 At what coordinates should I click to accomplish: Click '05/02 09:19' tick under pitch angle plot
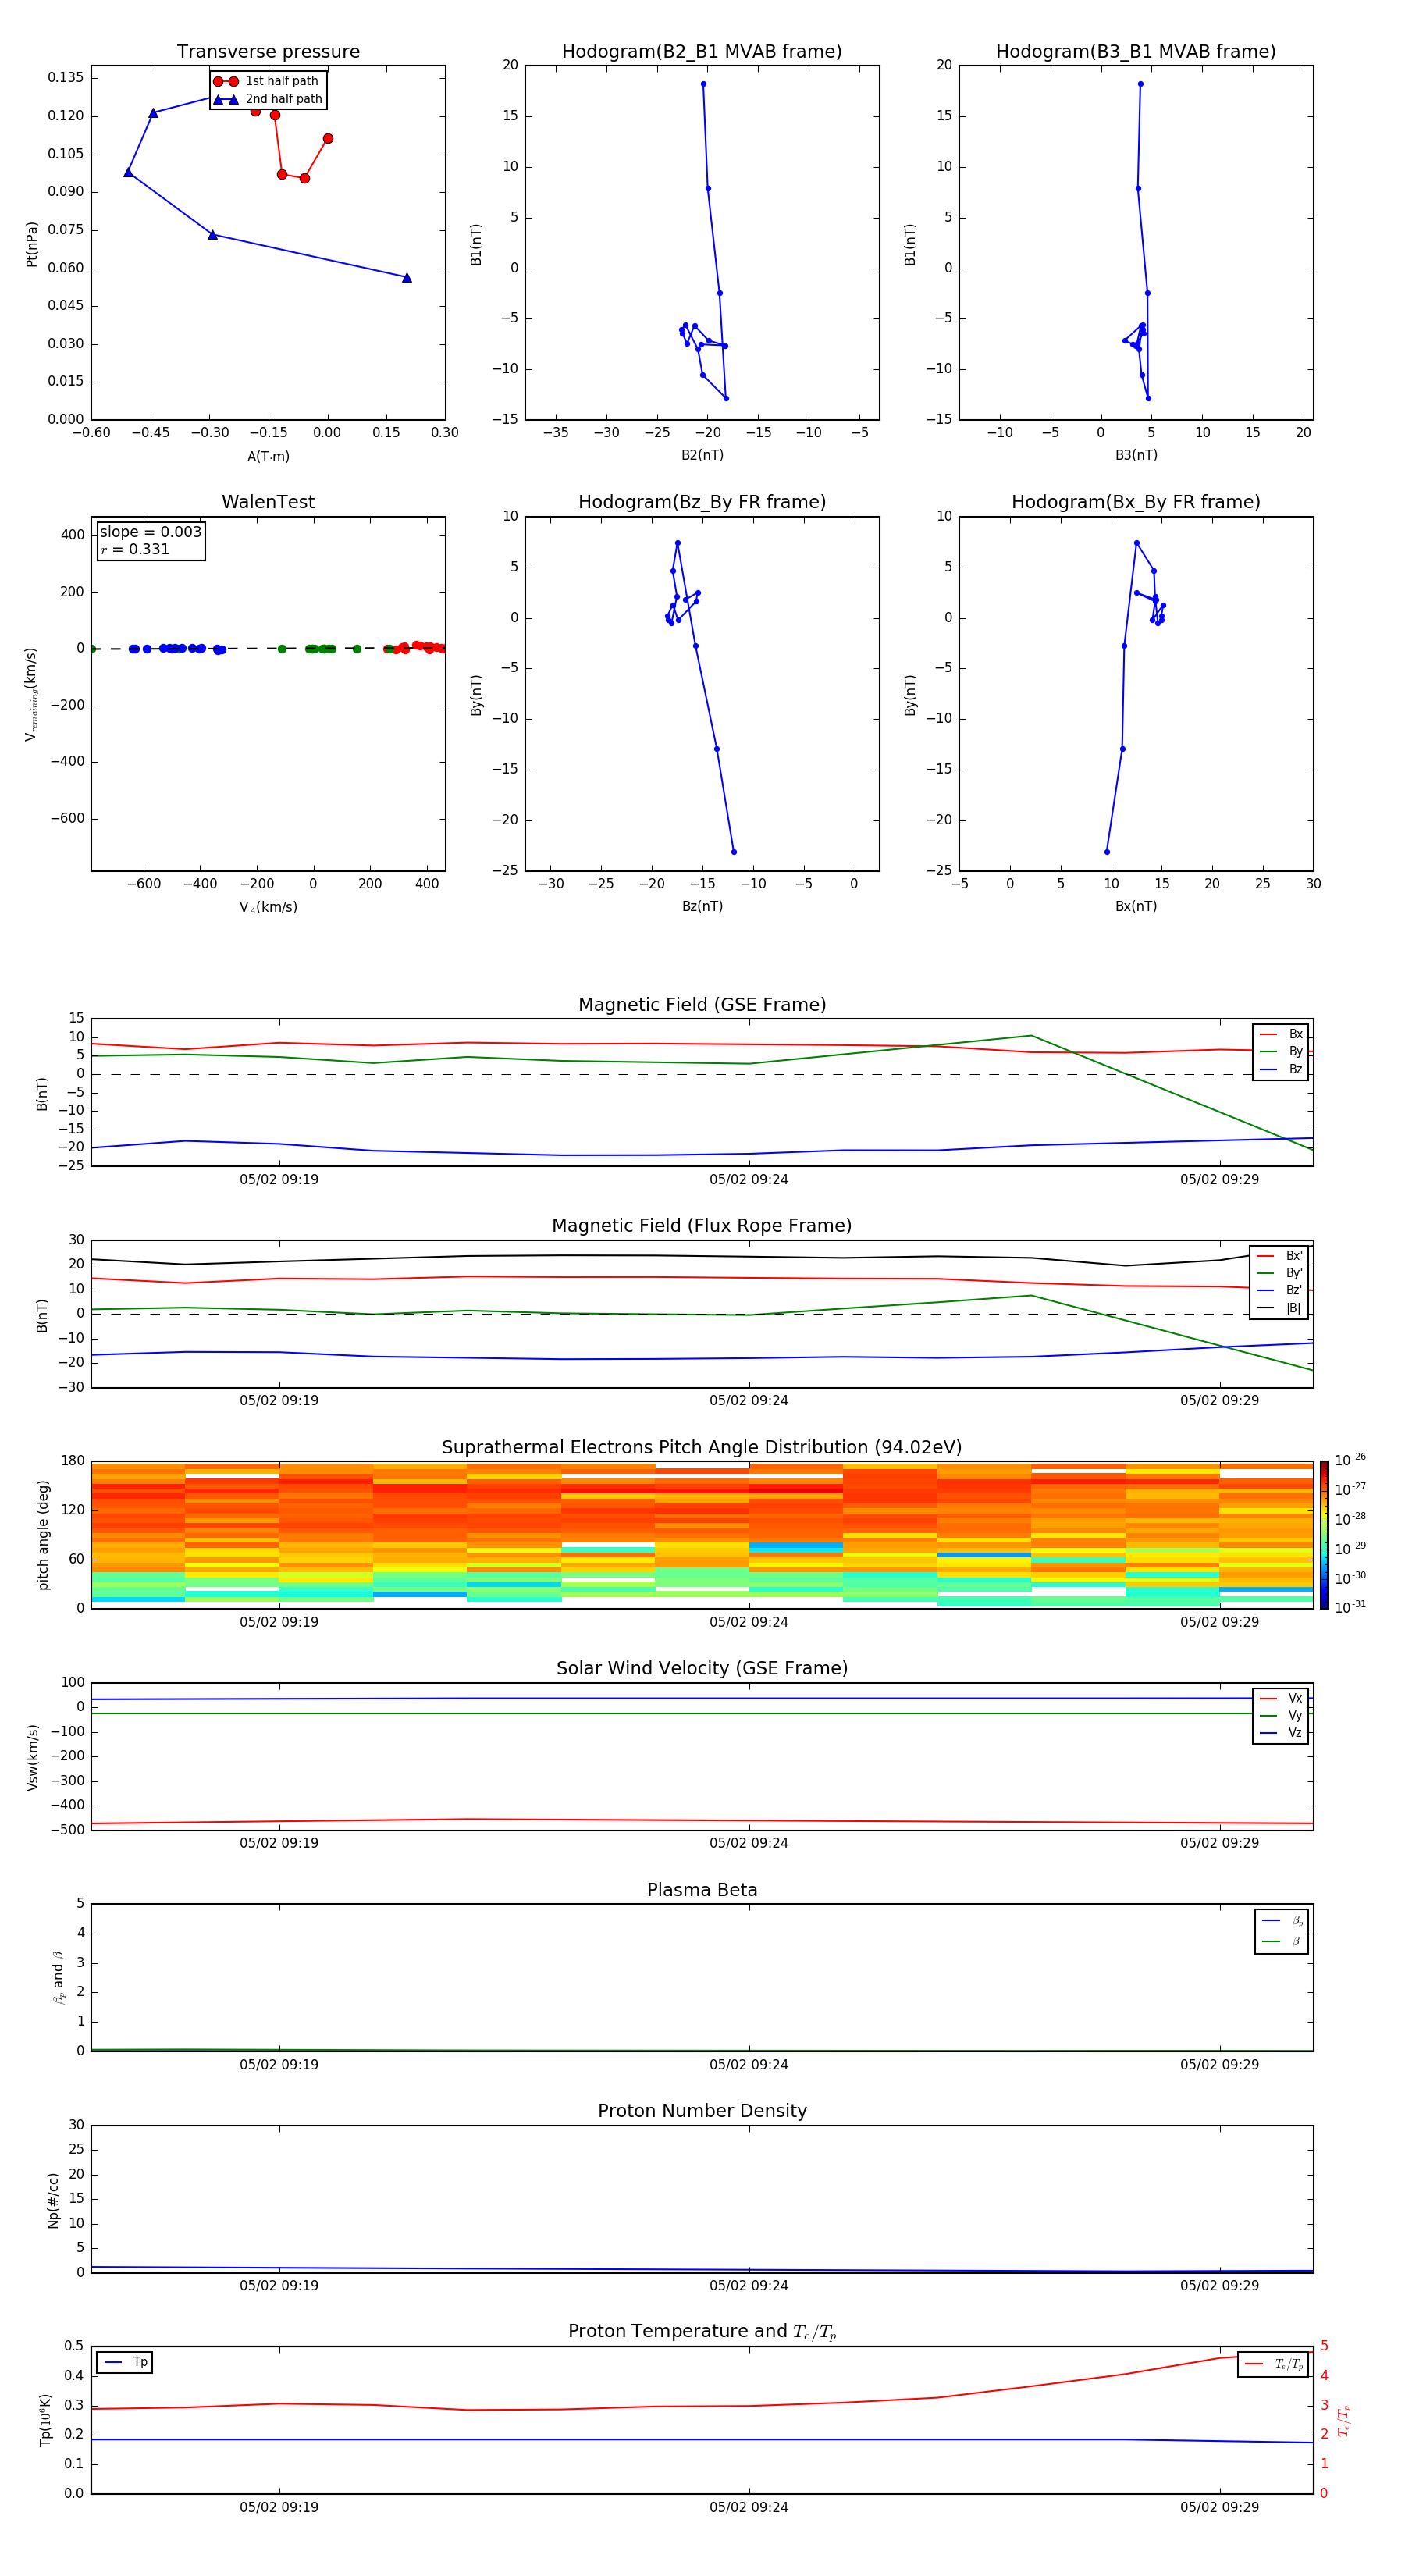279,1622
